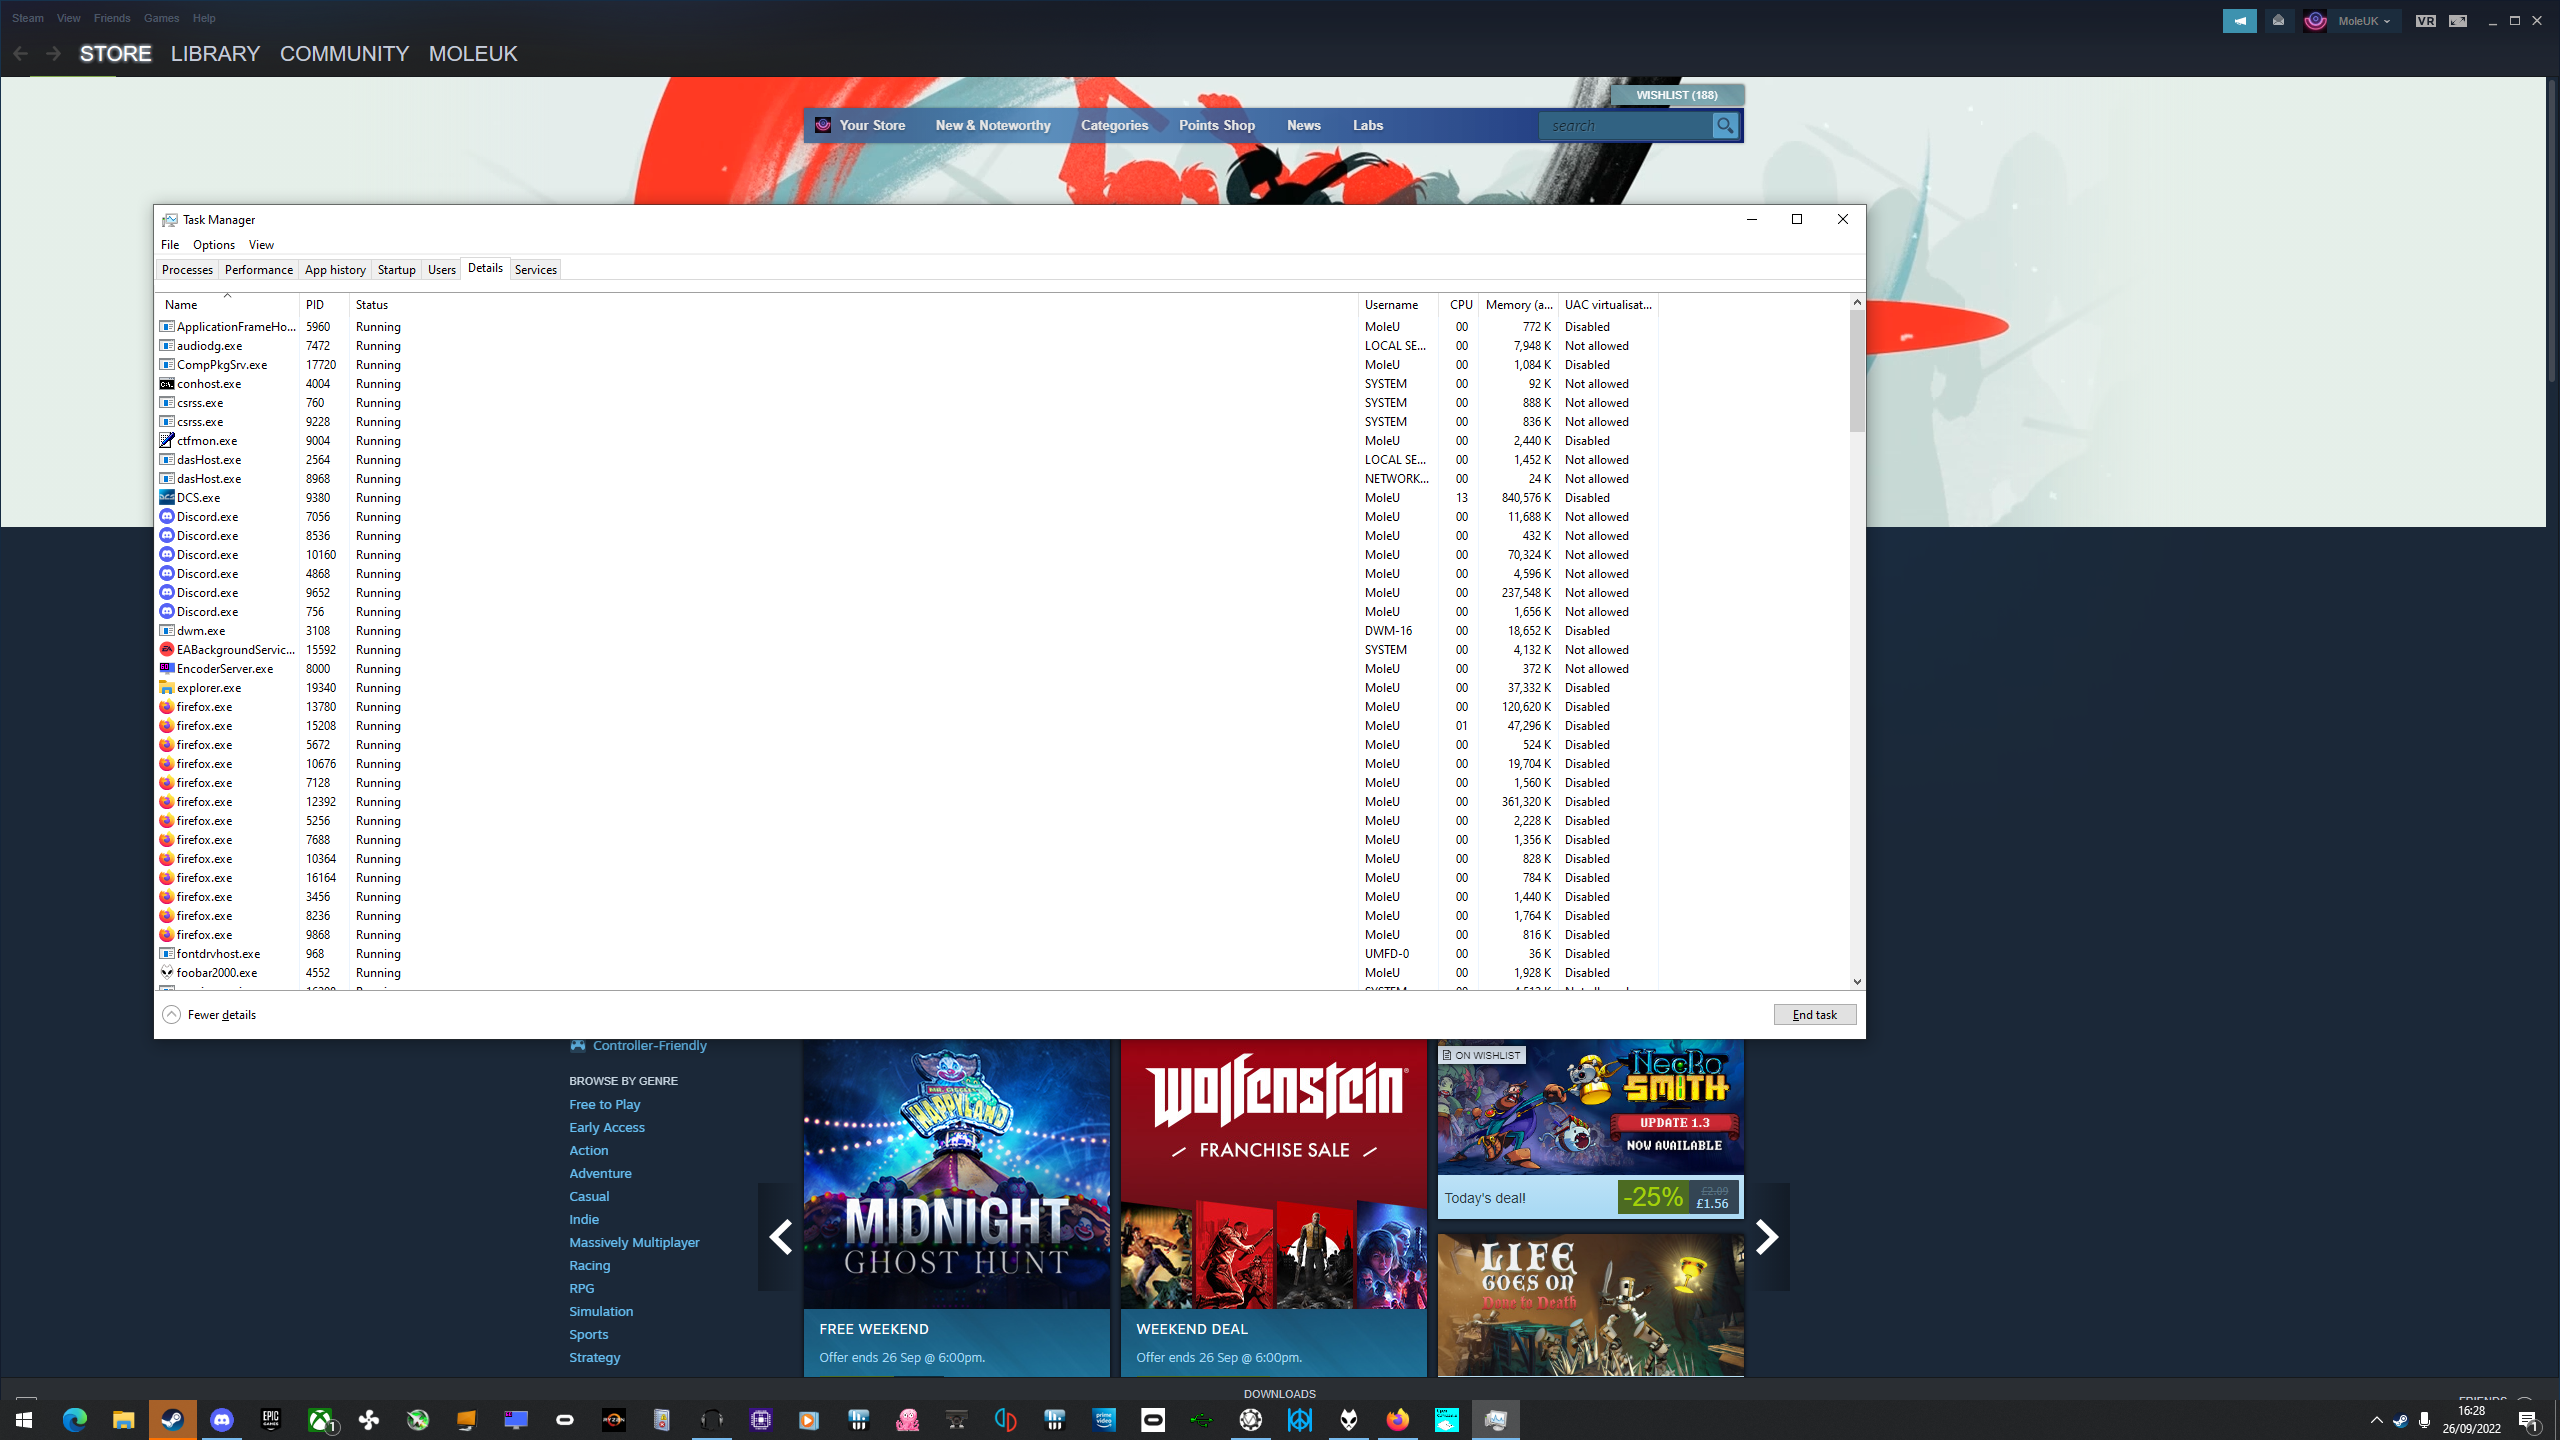Click the End task button
The width and height of the screenshot is (2560, 1440).
(1814, 1014)
